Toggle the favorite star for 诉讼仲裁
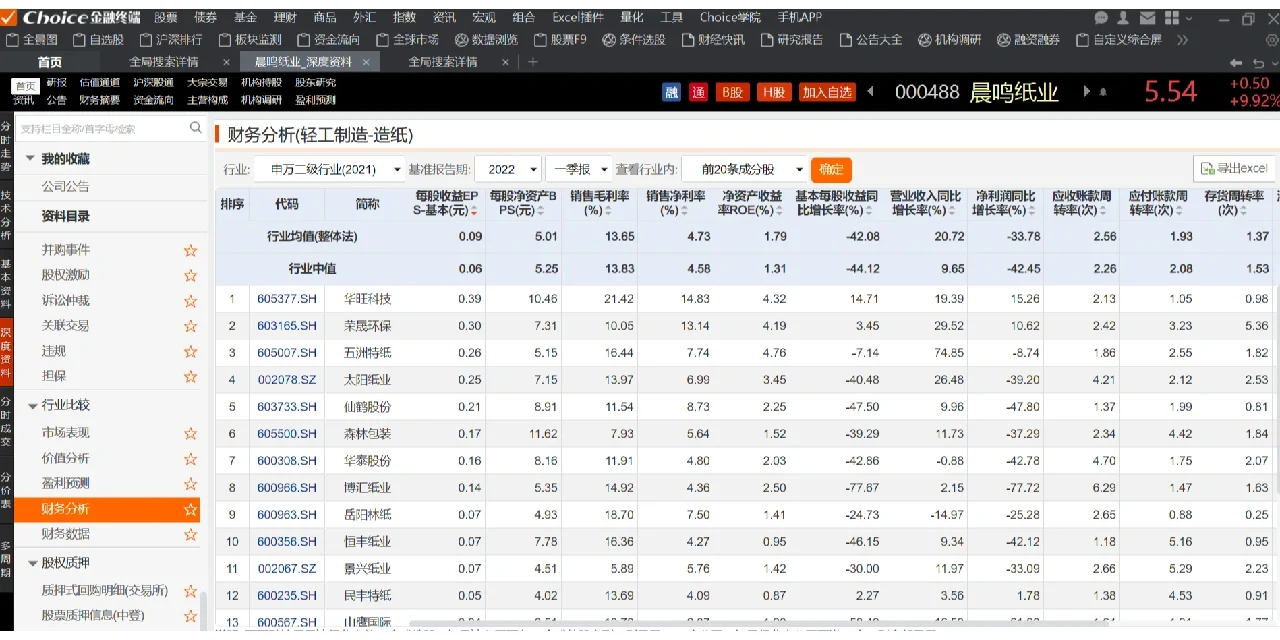The width and height of the screenshot is (1280, 640). point(190,301)
